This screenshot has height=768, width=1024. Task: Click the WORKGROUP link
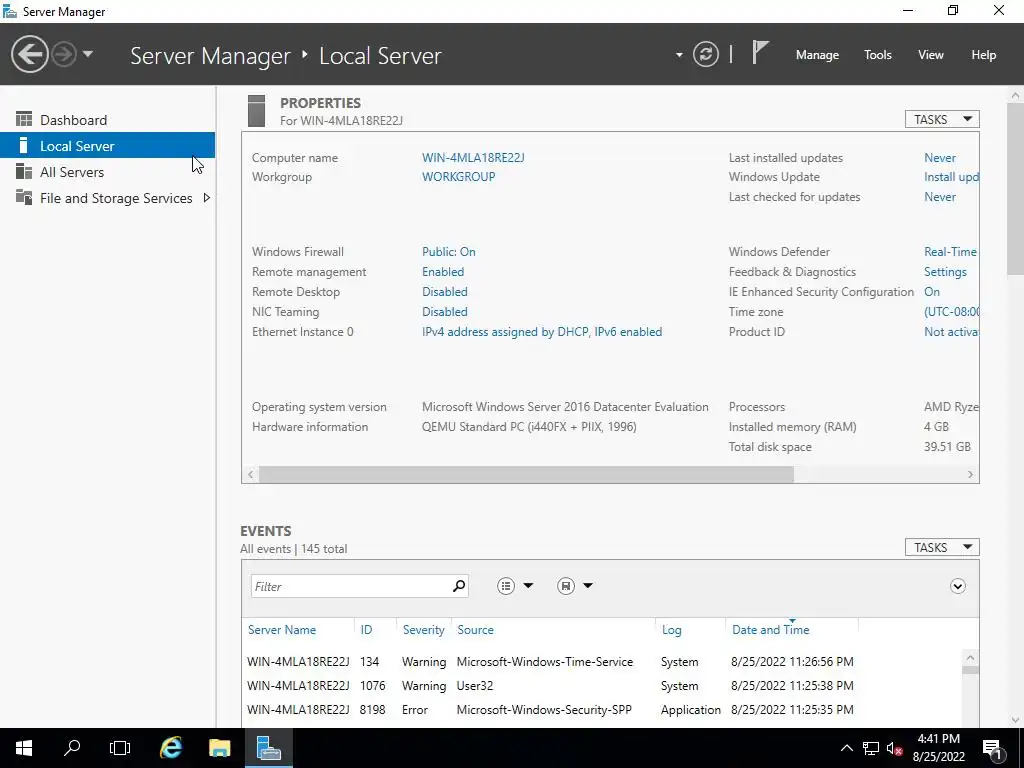[x=458, y=176]
